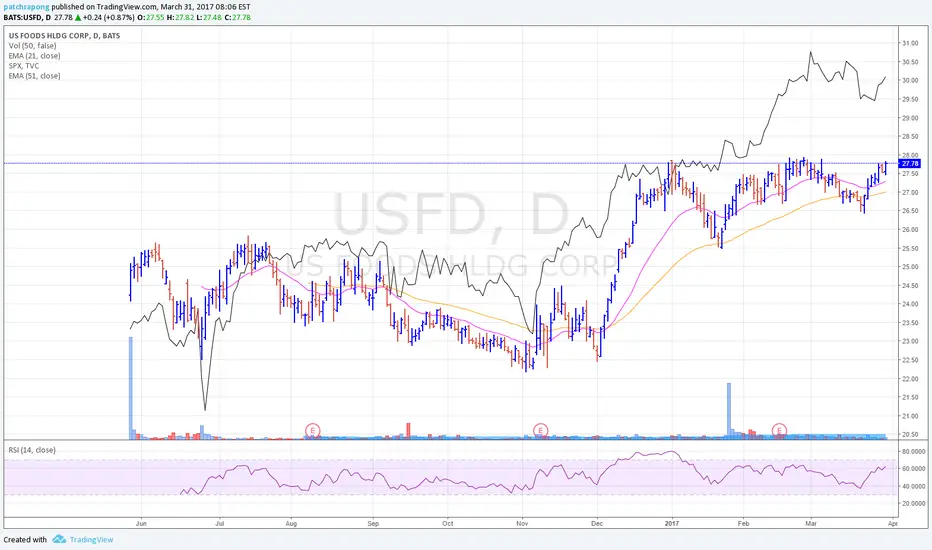Click the 60.0000 RSI axis label
The width and height of the screenshot is (932, 550).
coord(914,469)
